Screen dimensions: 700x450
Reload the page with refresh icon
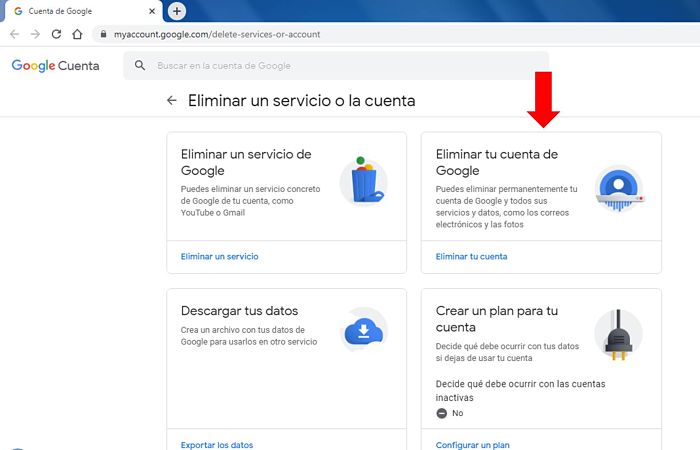(x=56, y=34)
